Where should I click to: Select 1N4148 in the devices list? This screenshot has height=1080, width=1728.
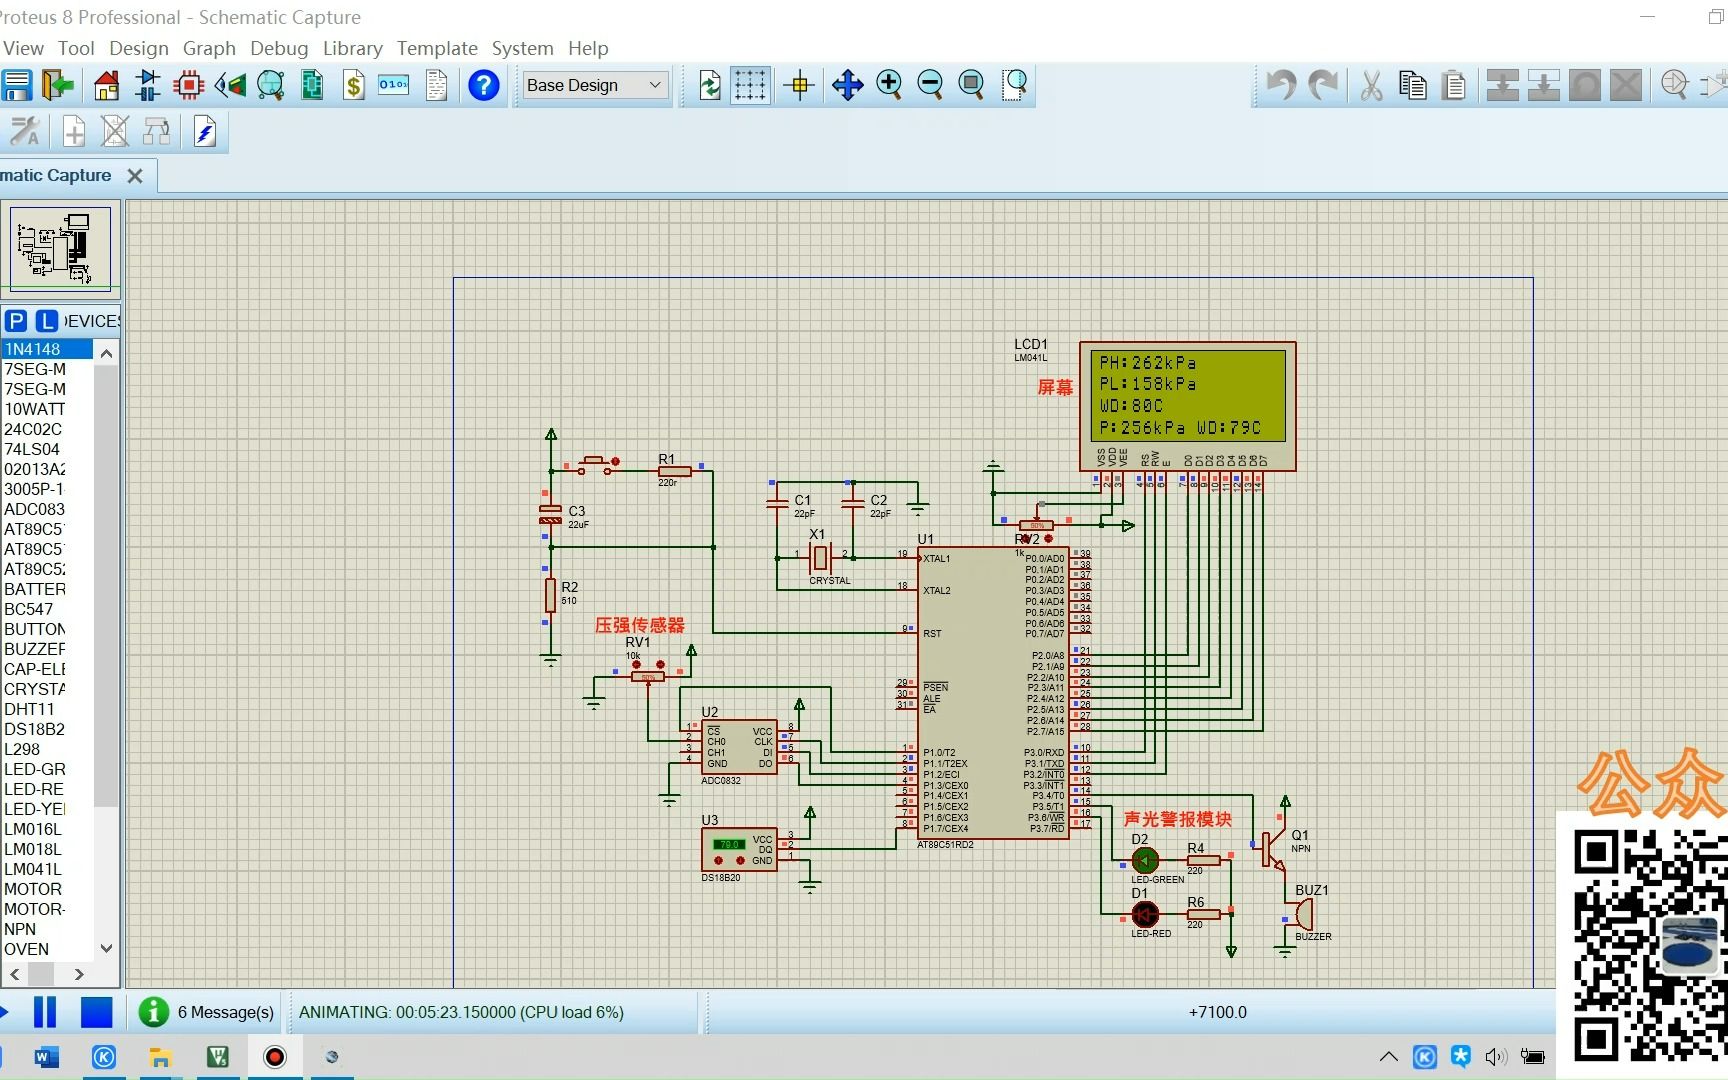(x=47, y=349)
